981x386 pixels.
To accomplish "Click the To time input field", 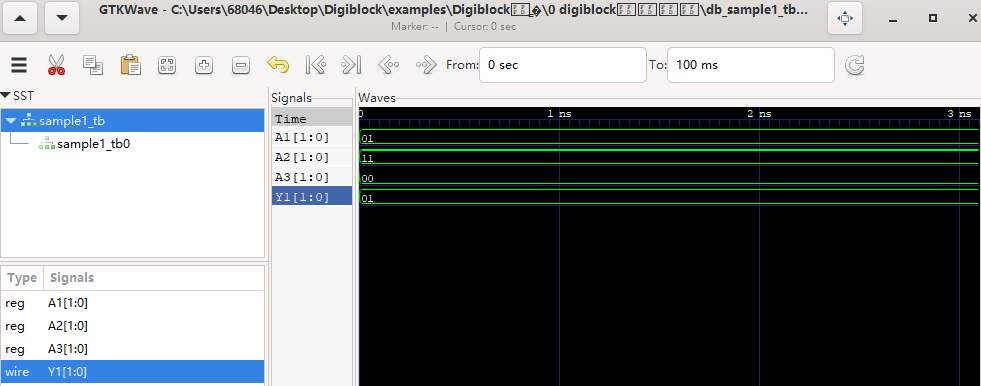I will click(751, 65).
